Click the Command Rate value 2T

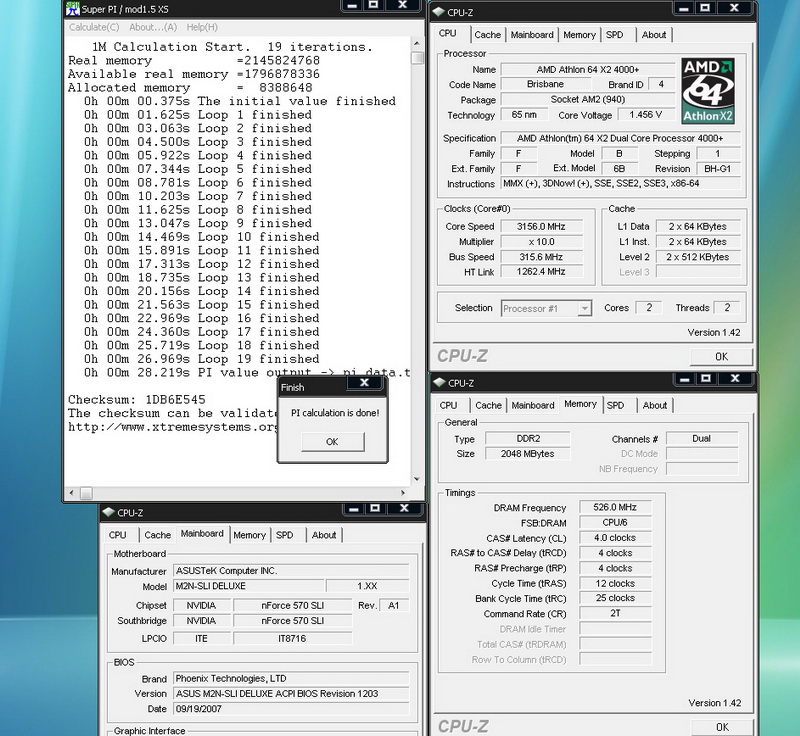[x=615, y=614]
